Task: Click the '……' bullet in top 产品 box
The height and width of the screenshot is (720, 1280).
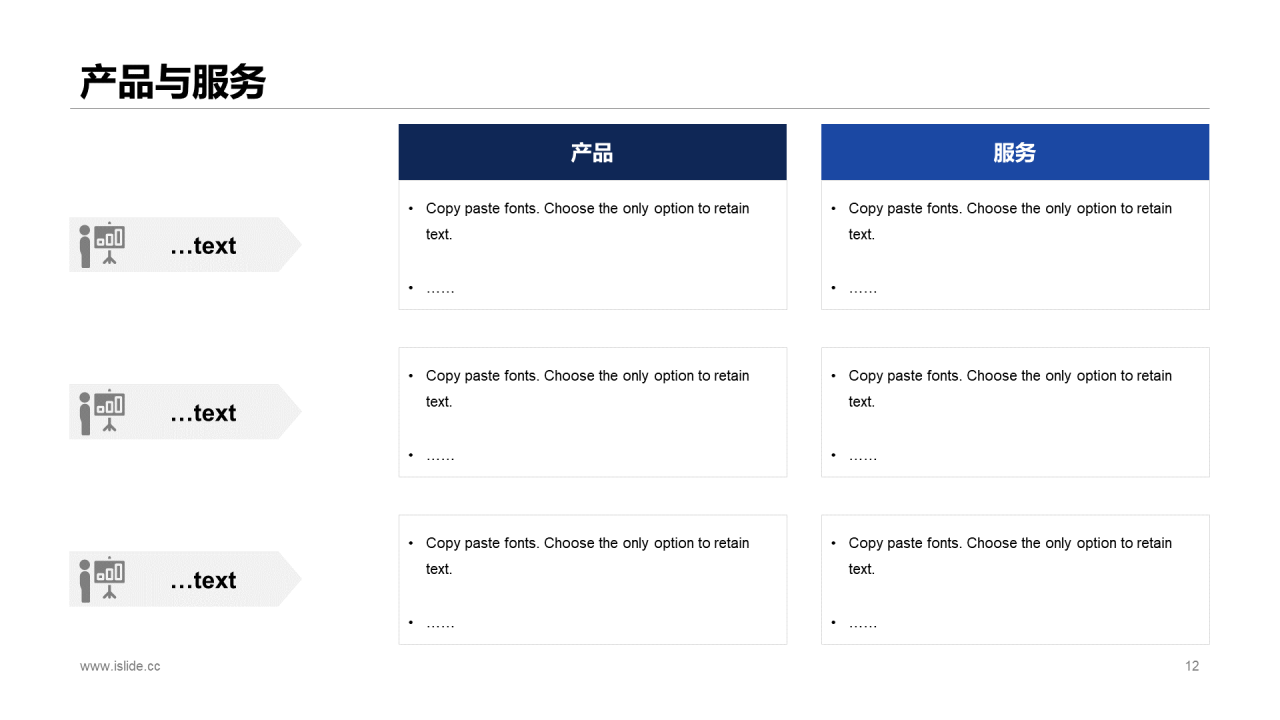Action: tap(440, 289)
